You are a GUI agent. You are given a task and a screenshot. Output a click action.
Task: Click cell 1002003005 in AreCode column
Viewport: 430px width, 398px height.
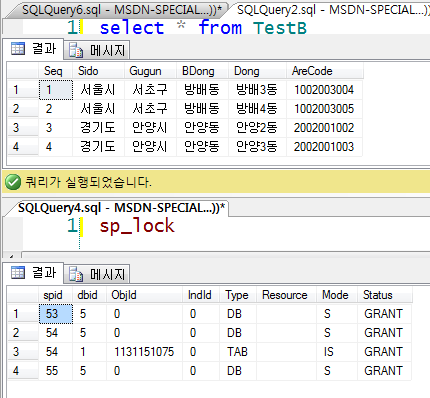coord(324,109)
